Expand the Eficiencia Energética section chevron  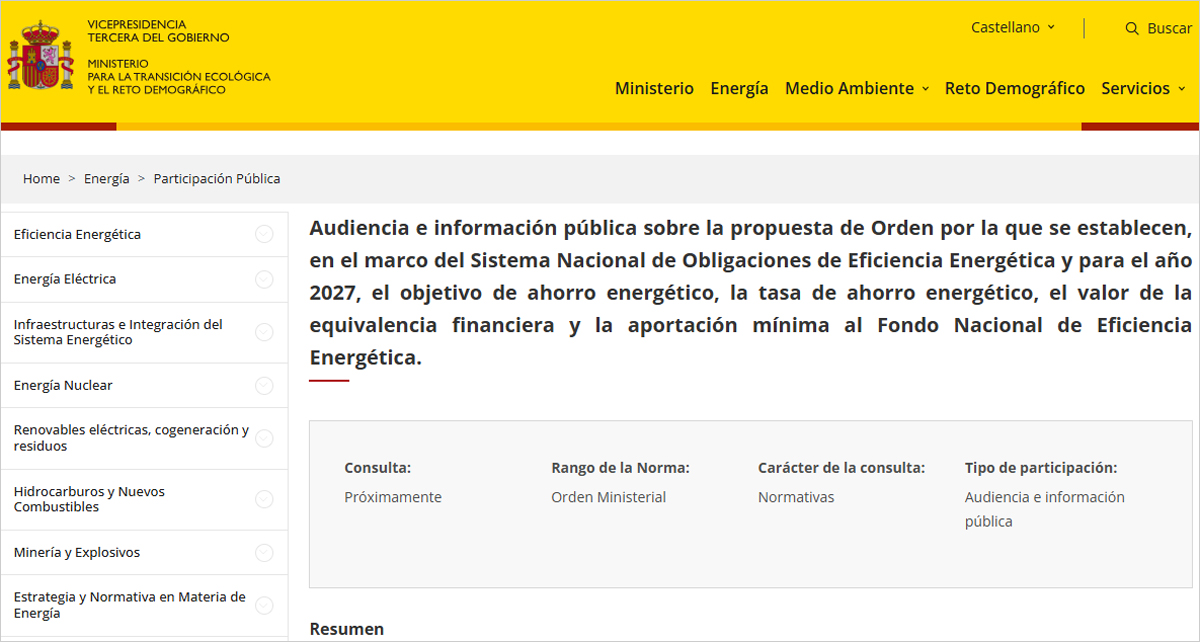[264, 234]
